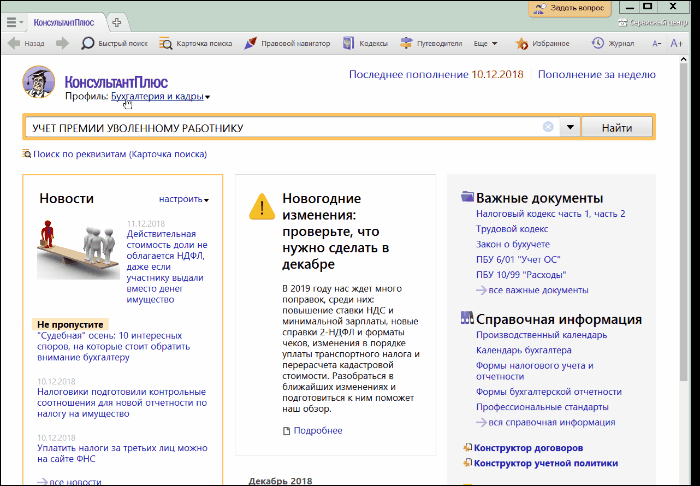
Task: Click the vertical scrollbar up arrow
Action: coord(683,59)
